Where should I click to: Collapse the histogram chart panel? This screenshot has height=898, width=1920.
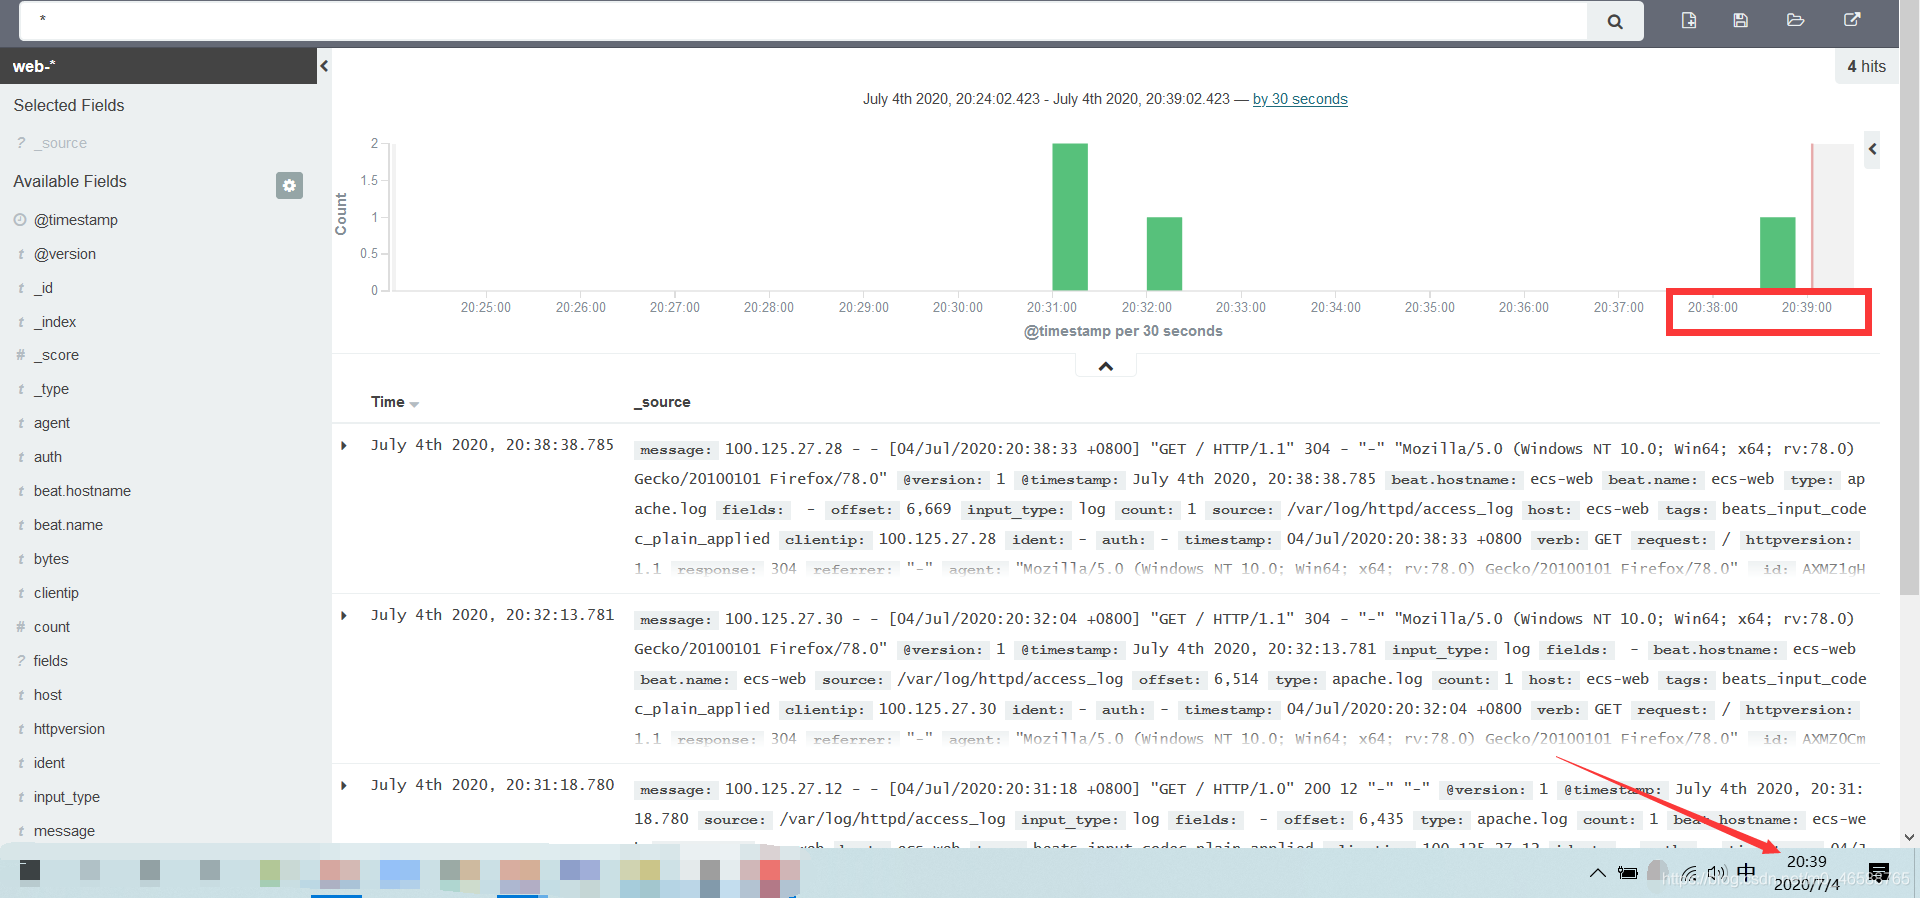1106,366
